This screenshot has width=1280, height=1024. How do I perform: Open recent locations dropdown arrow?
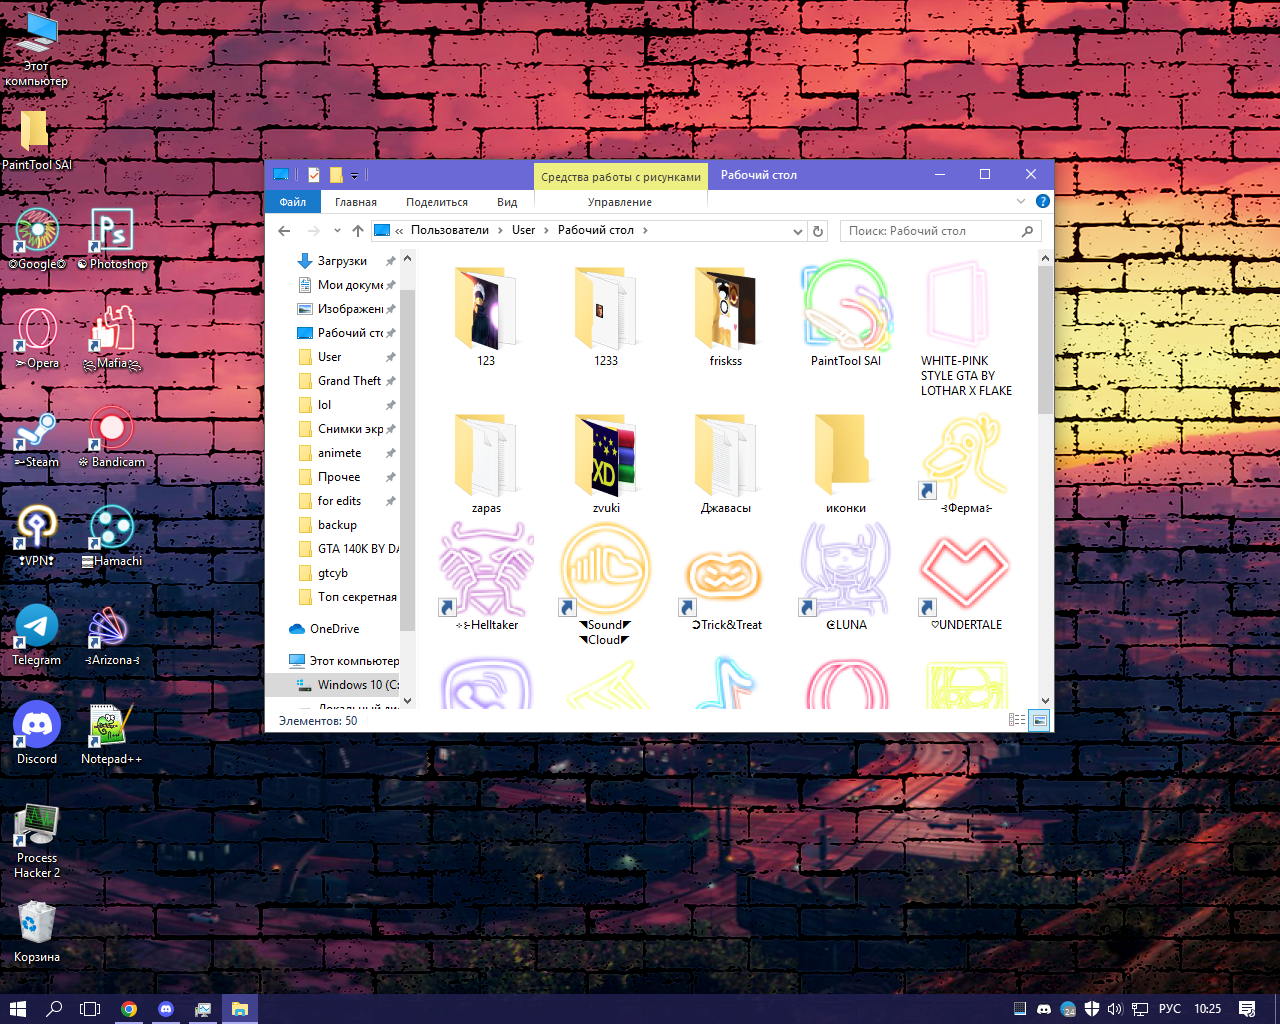[x=337, y=231]
